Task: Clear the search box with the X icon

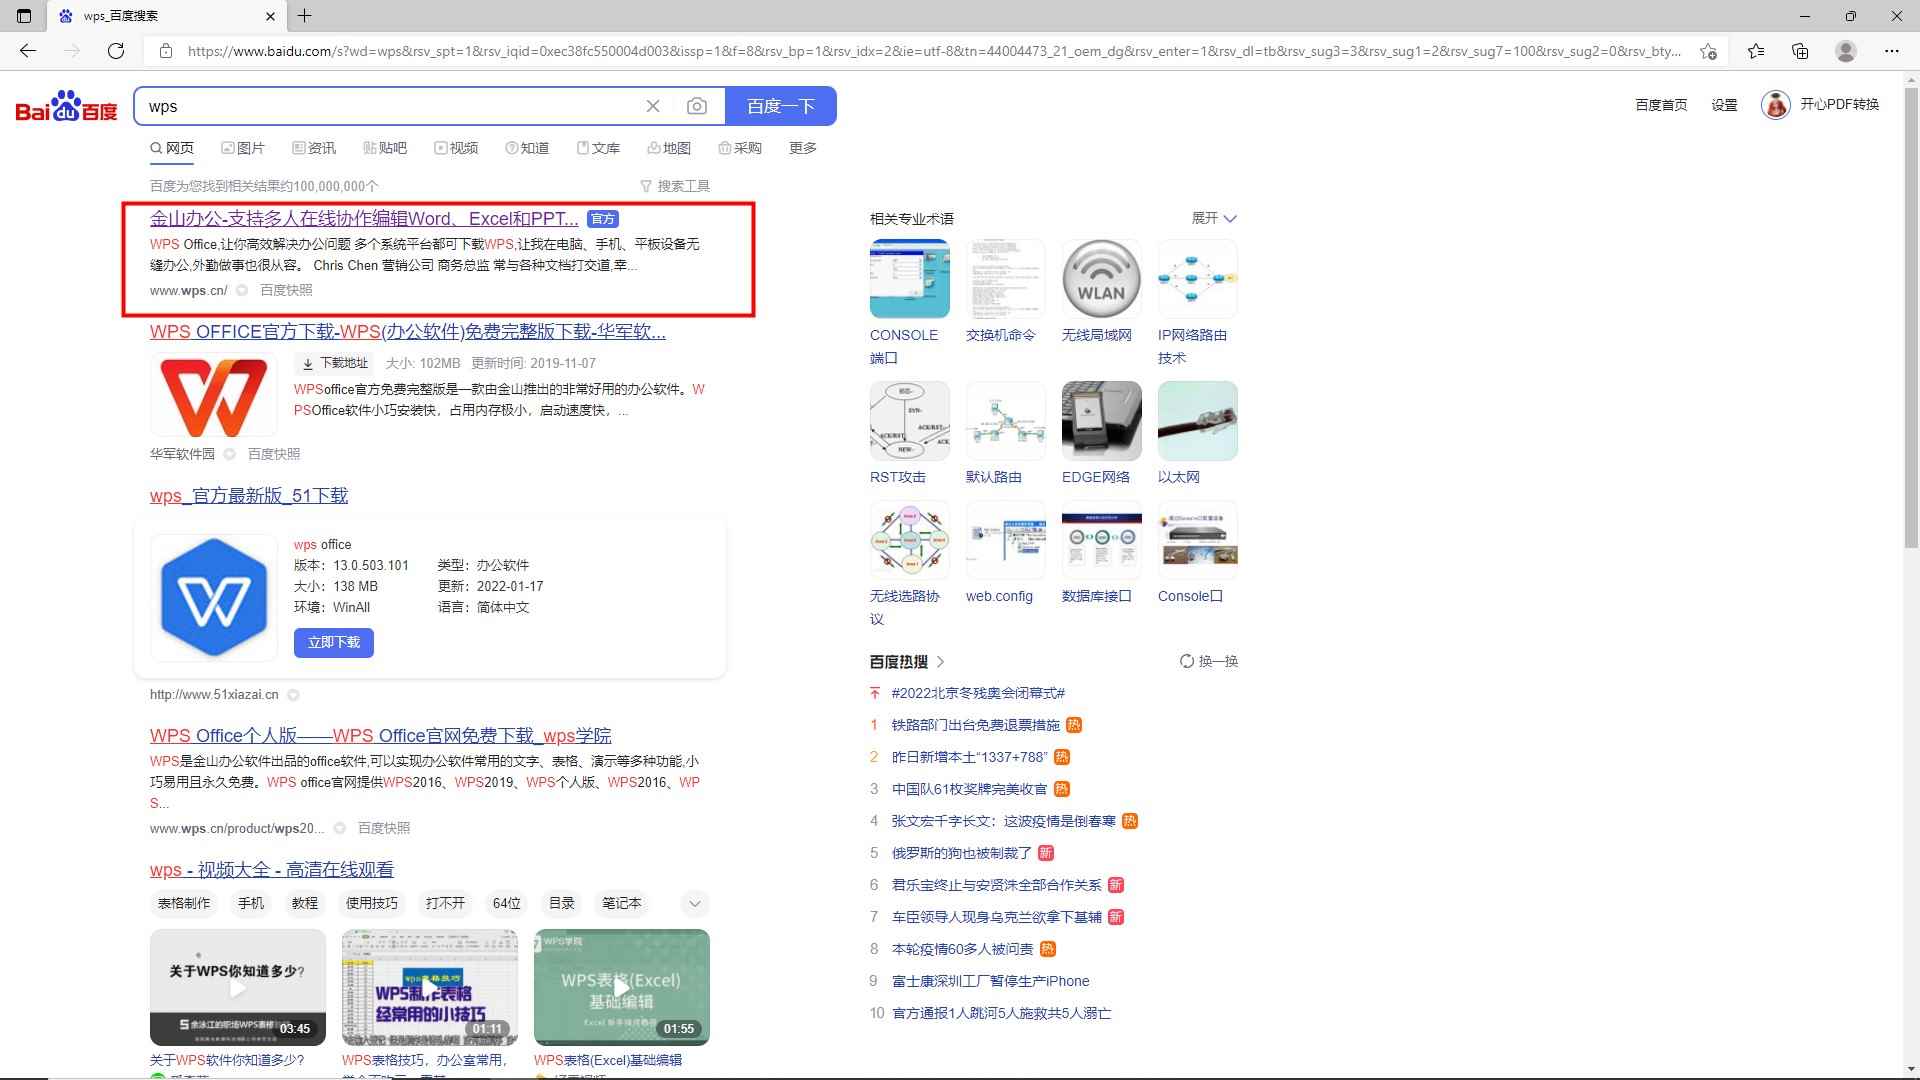Action: coord(653,105)
